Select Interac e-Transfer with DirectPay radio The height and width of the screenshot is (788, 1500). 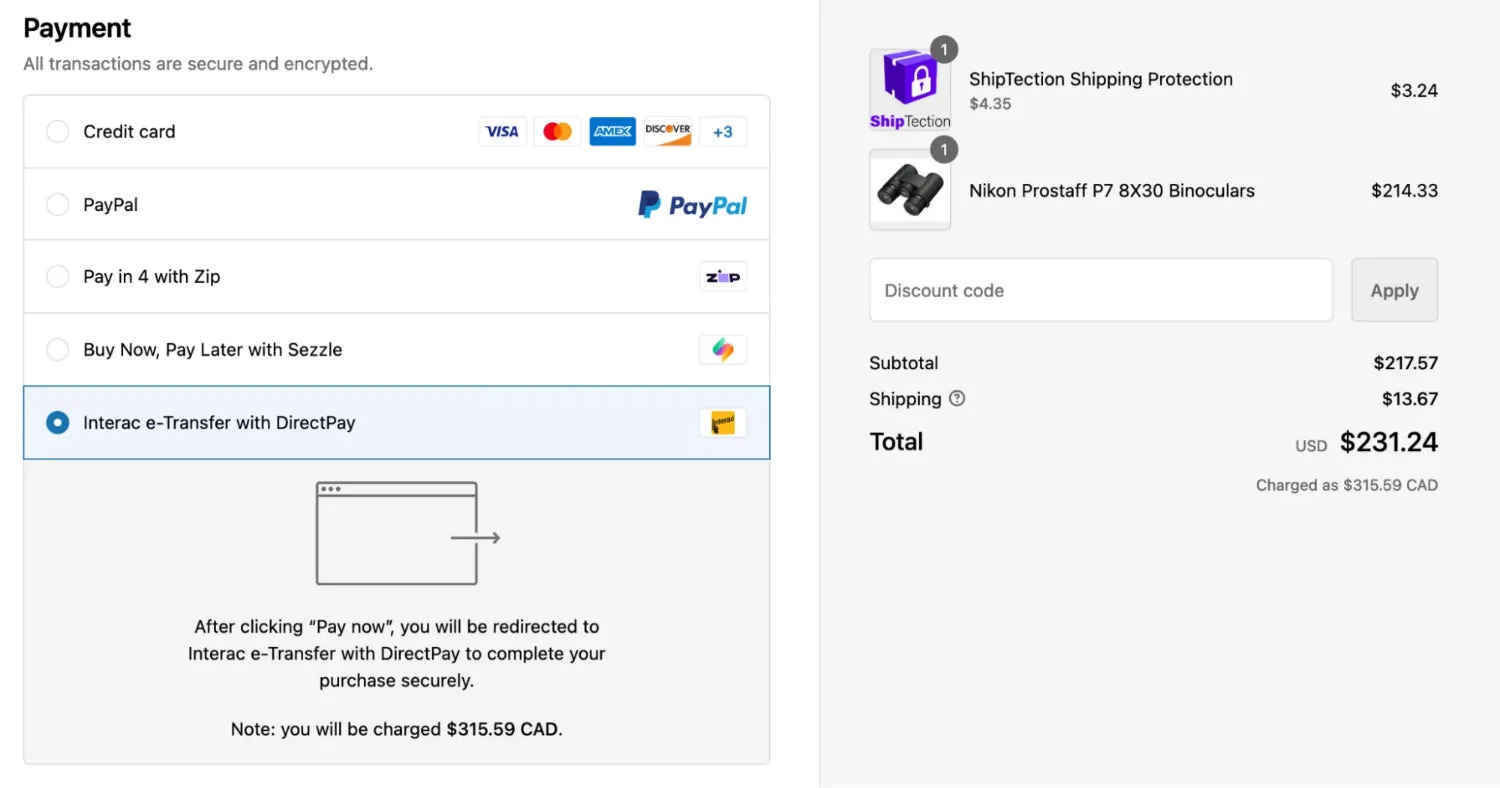coord(58,423)
